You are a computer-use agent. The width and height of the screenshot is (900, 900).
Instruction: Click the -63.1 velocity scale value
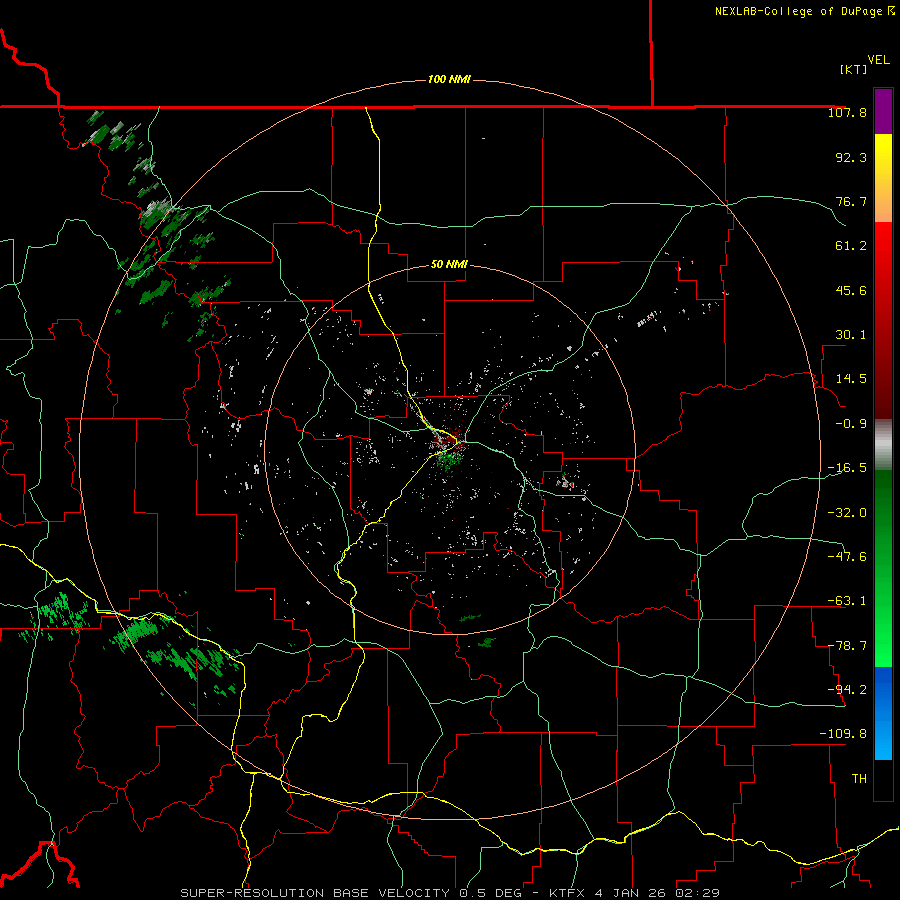[x=847, y=601]
